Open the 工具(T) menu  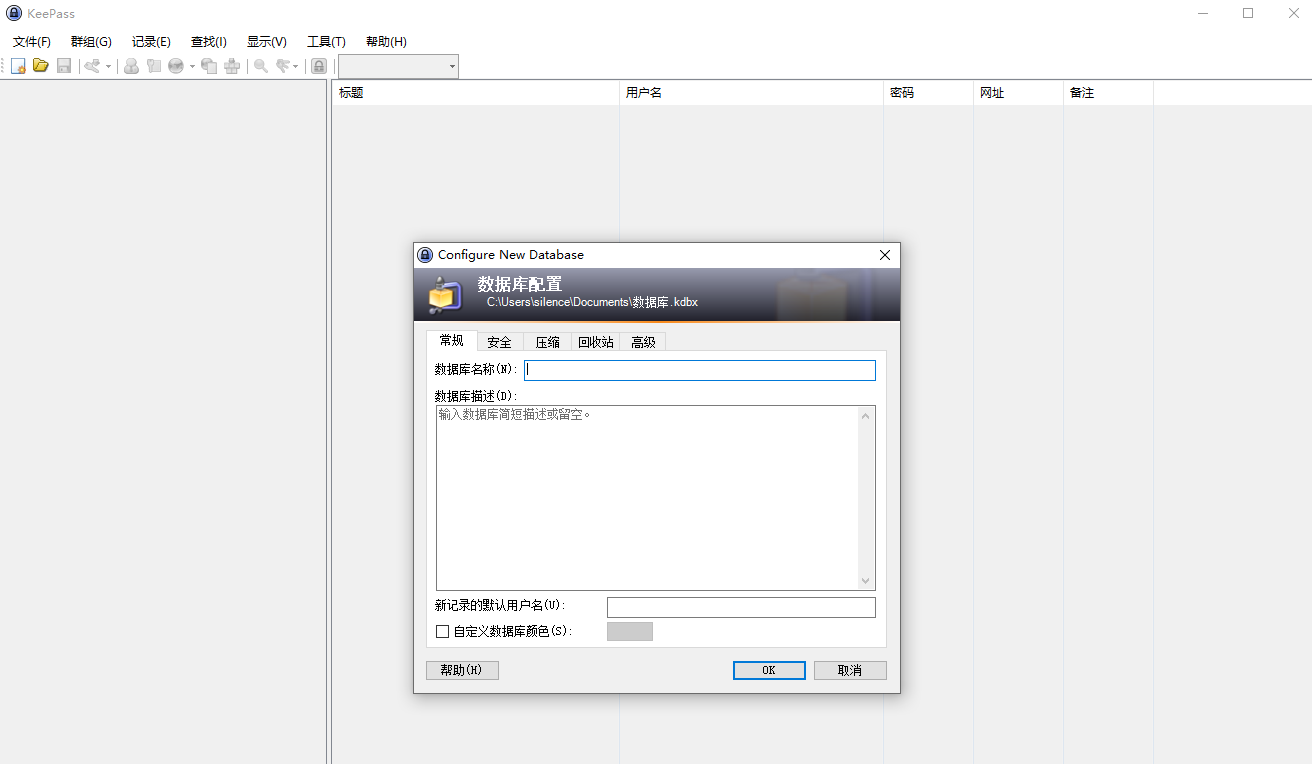326,42
